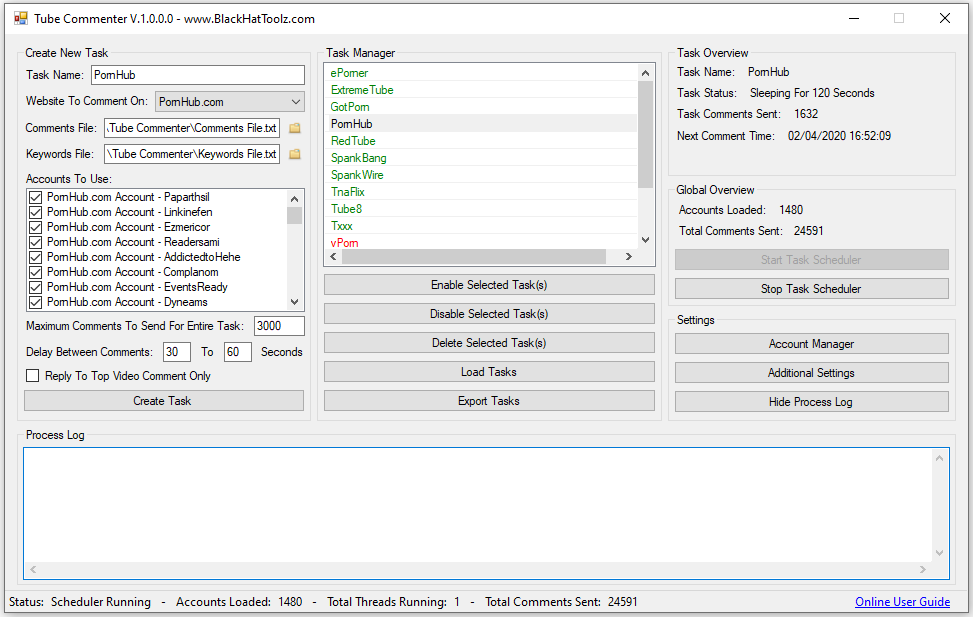Click the Task Name input field
The width and height of the screenshot is (973, 617).
(x=197, y=75)
